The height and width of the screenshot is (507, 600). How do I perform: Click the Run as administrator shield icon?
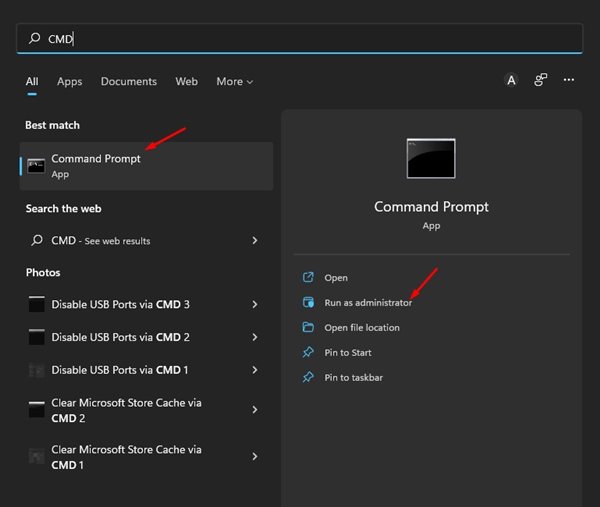coord(308,303)
